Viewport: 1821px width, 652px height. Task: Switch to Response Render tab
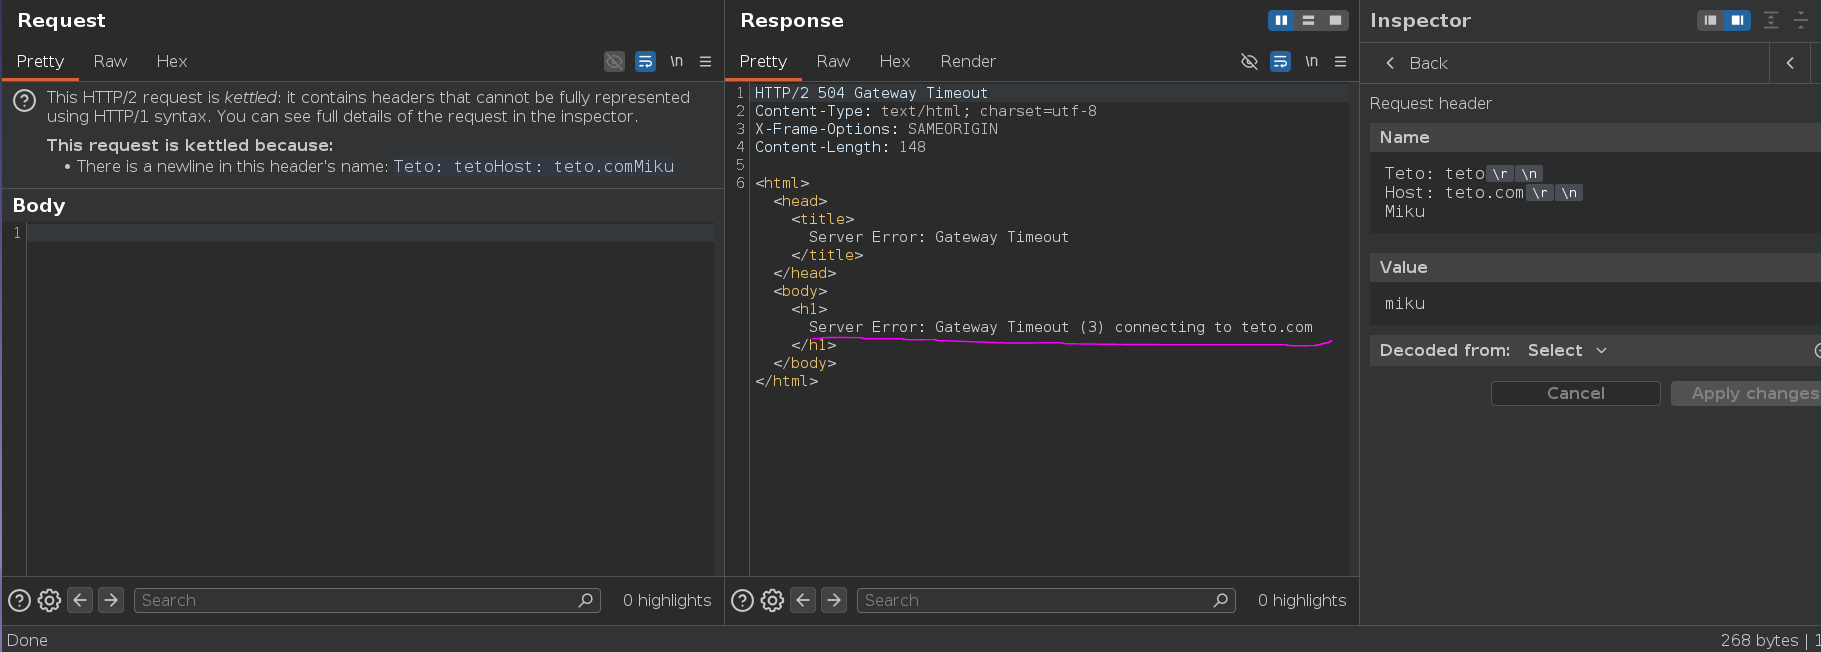tap(968, 62)
